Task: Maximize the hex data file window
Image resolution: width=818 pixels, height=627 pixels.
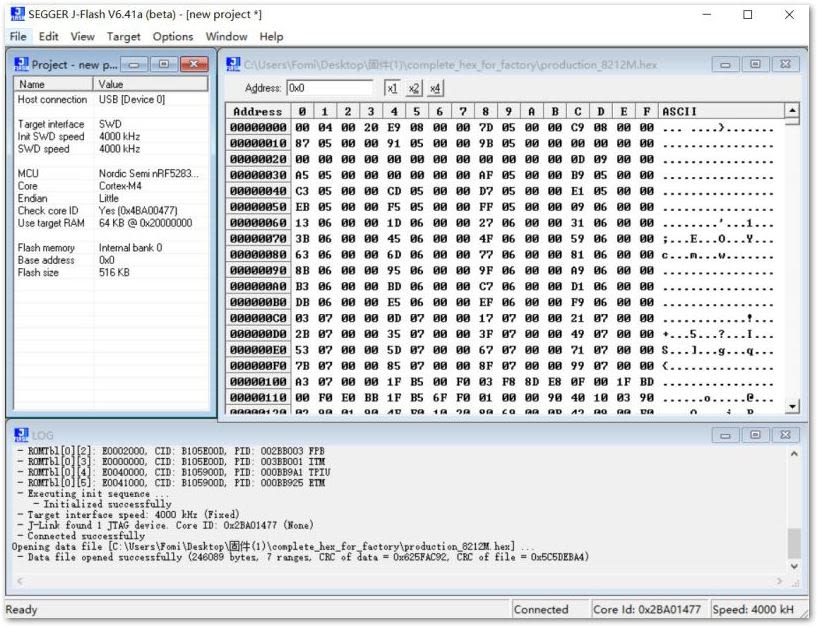Action: pos(755,64)
